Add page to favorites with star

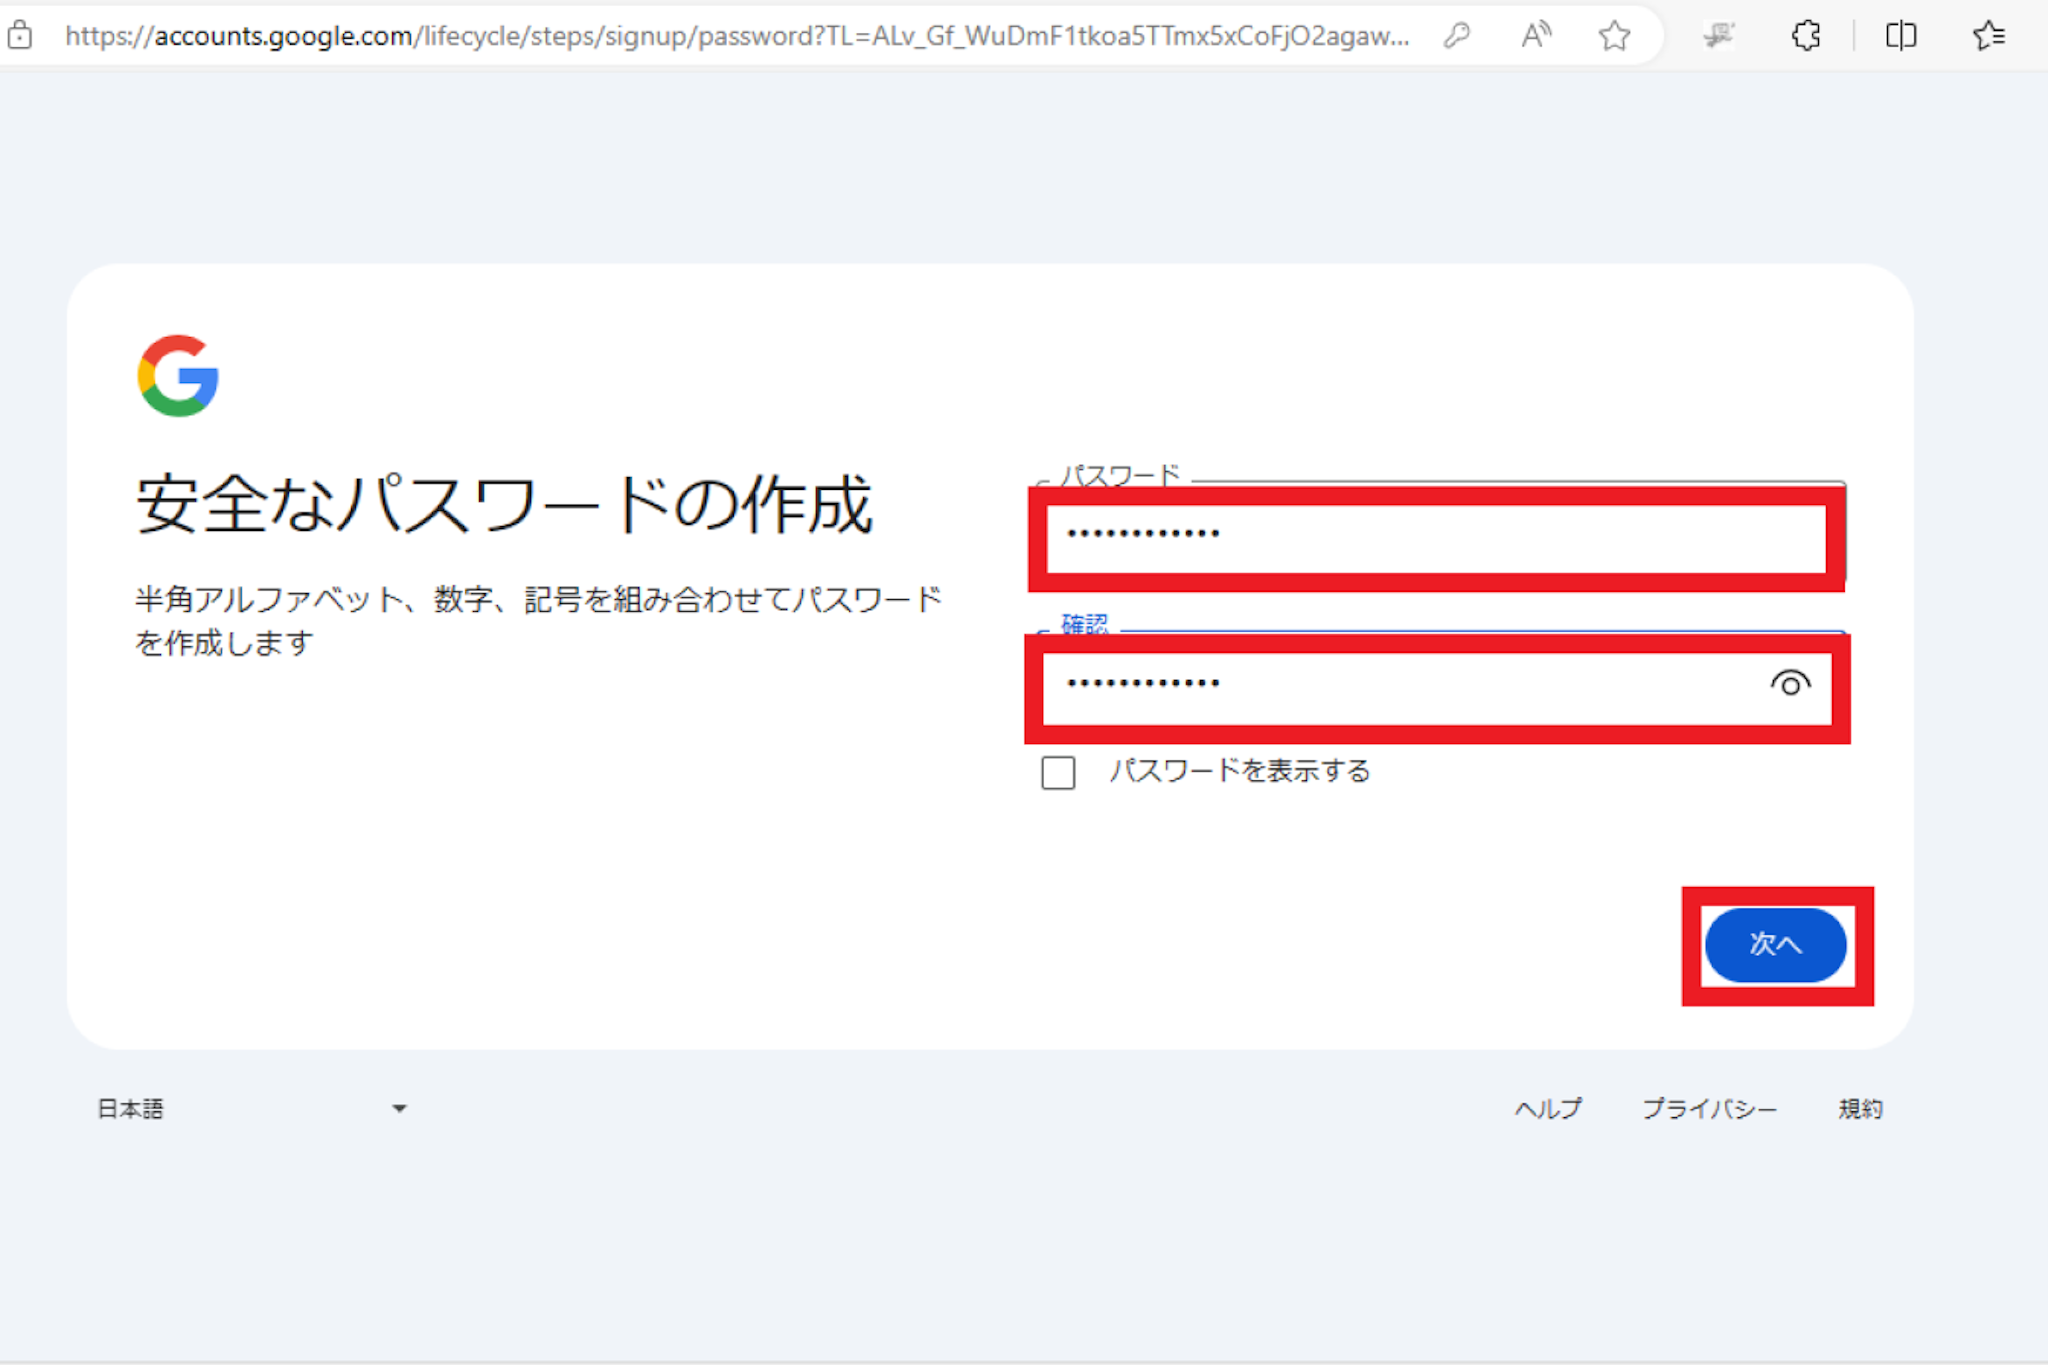(1614, 36)
